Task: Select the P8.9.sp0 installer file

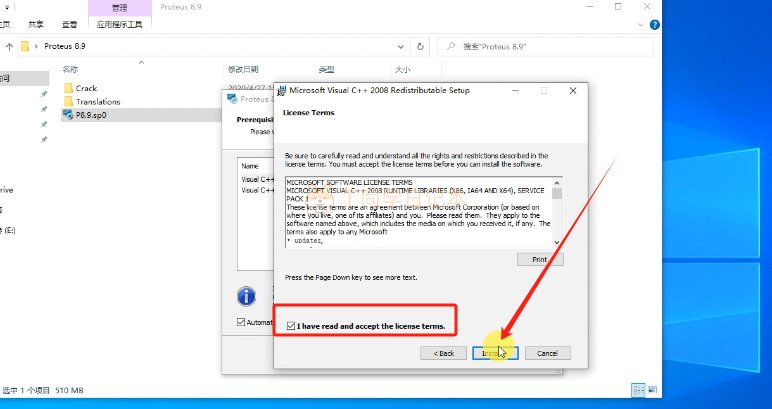Action: 89,115
